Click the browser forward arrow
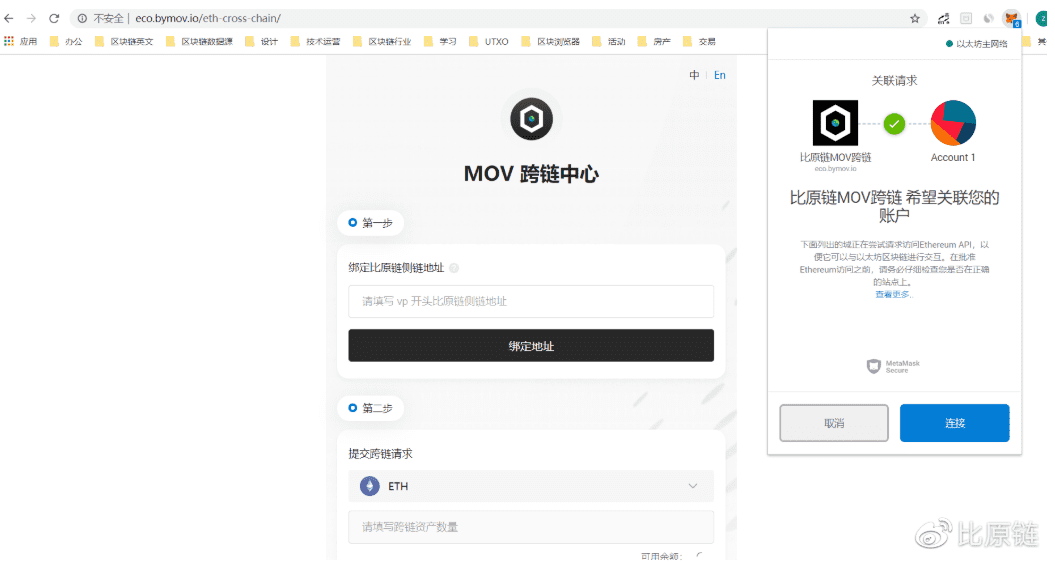 pyautogui.click(x=31, y=18)
